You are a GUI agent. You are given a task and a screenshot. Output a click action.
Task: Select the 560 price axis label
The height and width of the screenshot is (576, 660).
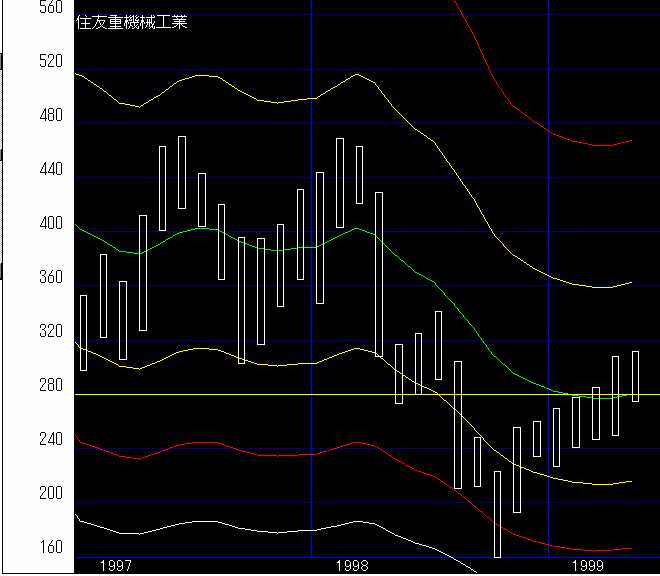tap(50, 8)
